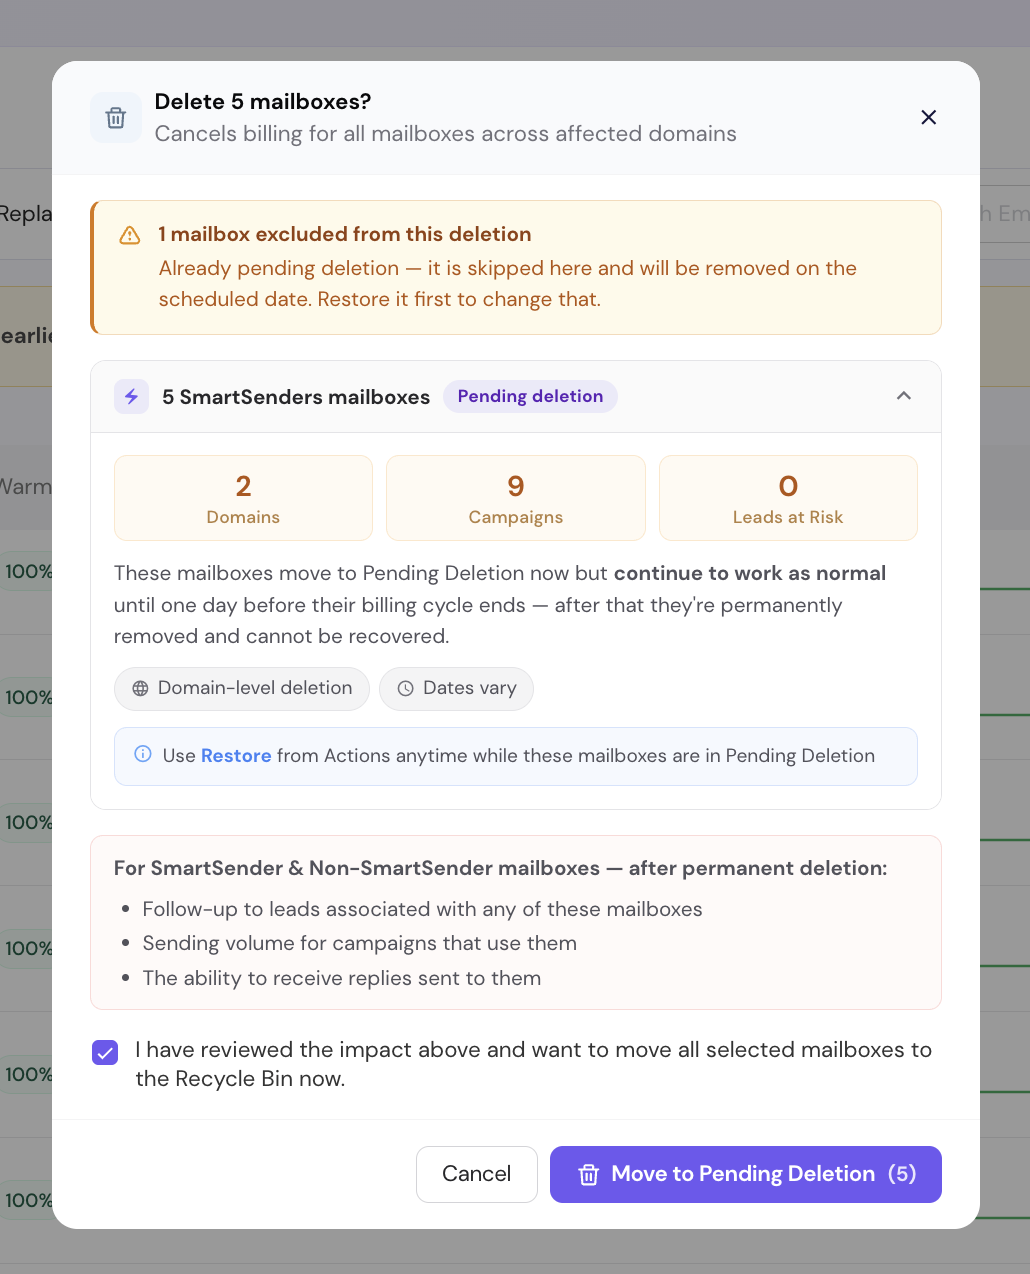
Task: Open the Restore link
Action: 236,756
